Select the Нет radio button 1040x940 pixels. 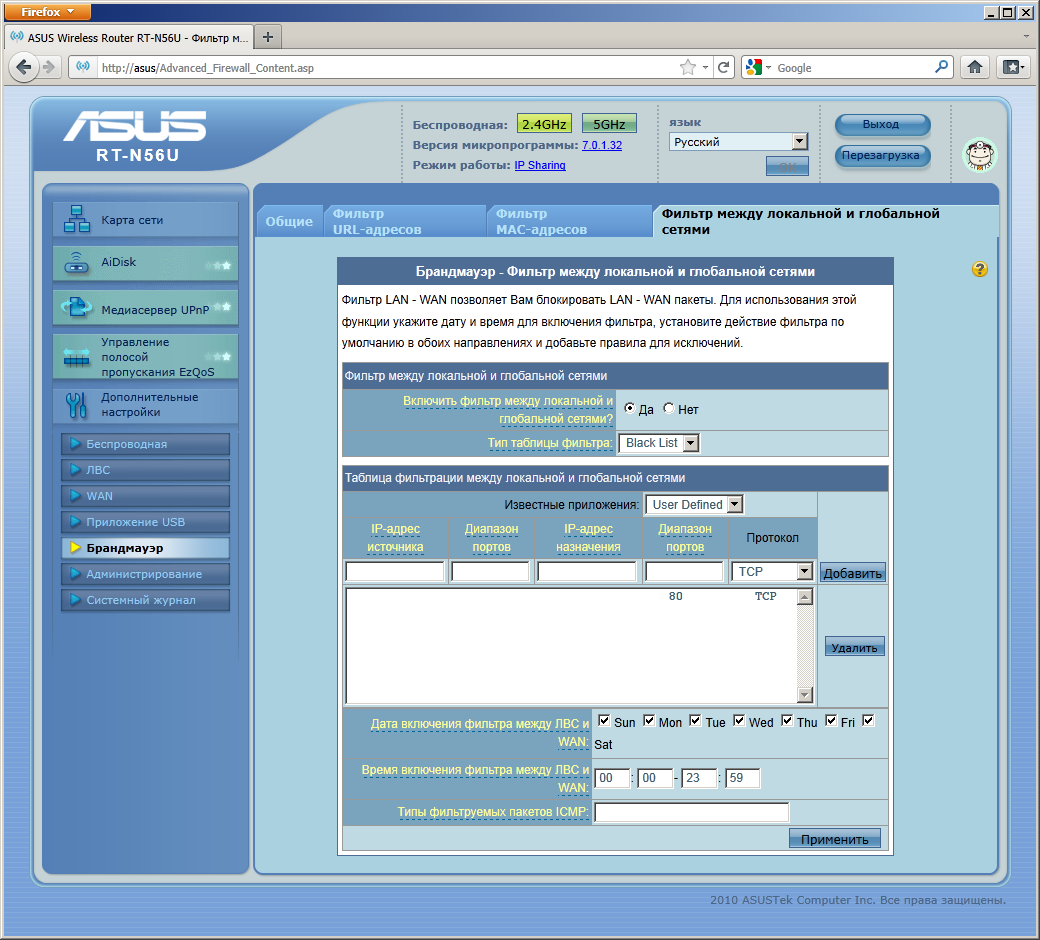pyautogui.click(x=669, y=408)
